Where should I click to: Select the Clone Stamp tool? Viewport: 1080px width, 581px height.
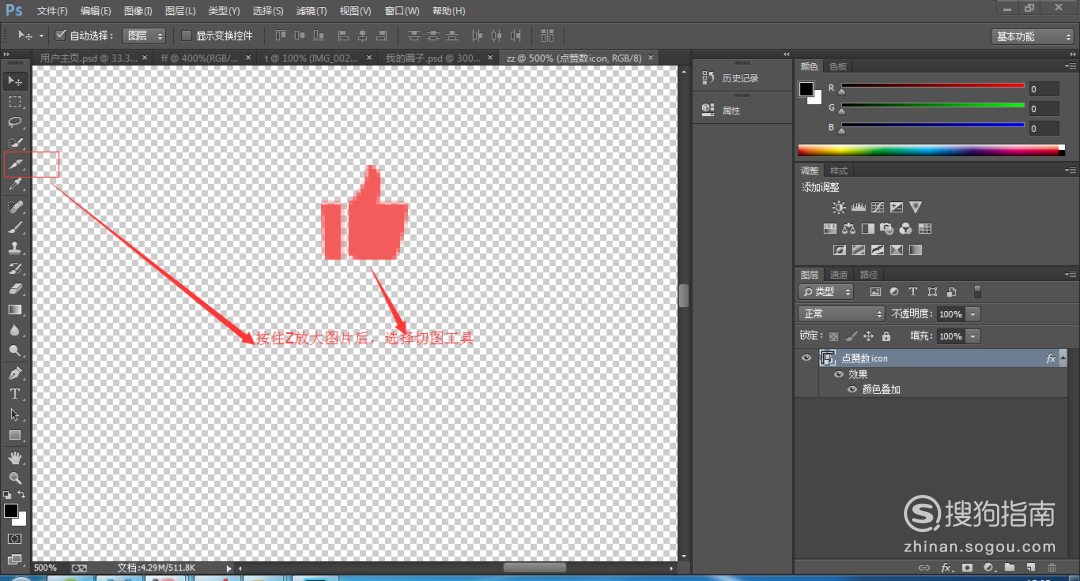15,248
